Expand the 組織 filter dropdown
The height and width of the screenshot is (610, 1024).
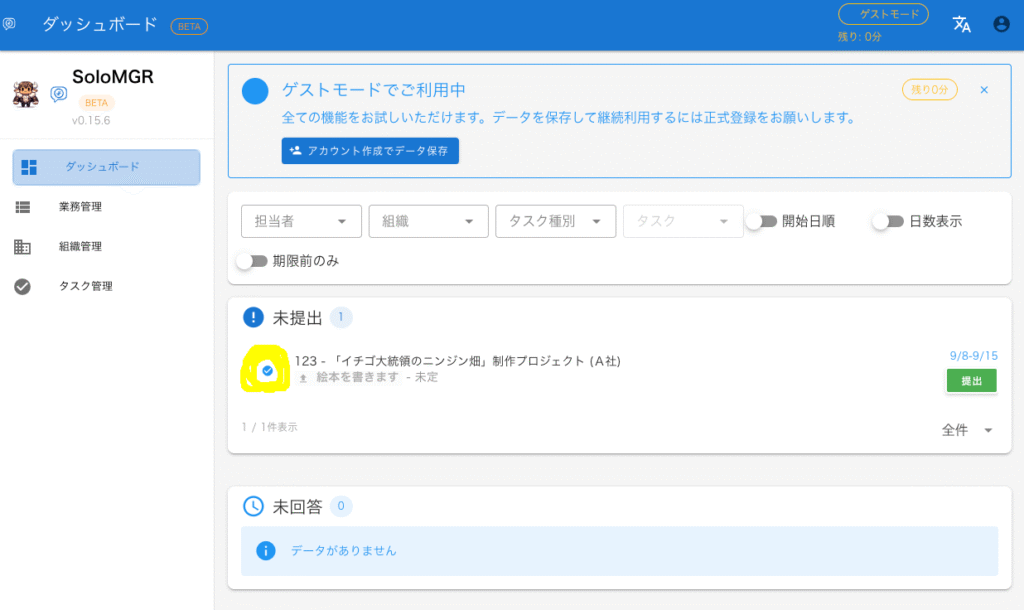[428, 221]
